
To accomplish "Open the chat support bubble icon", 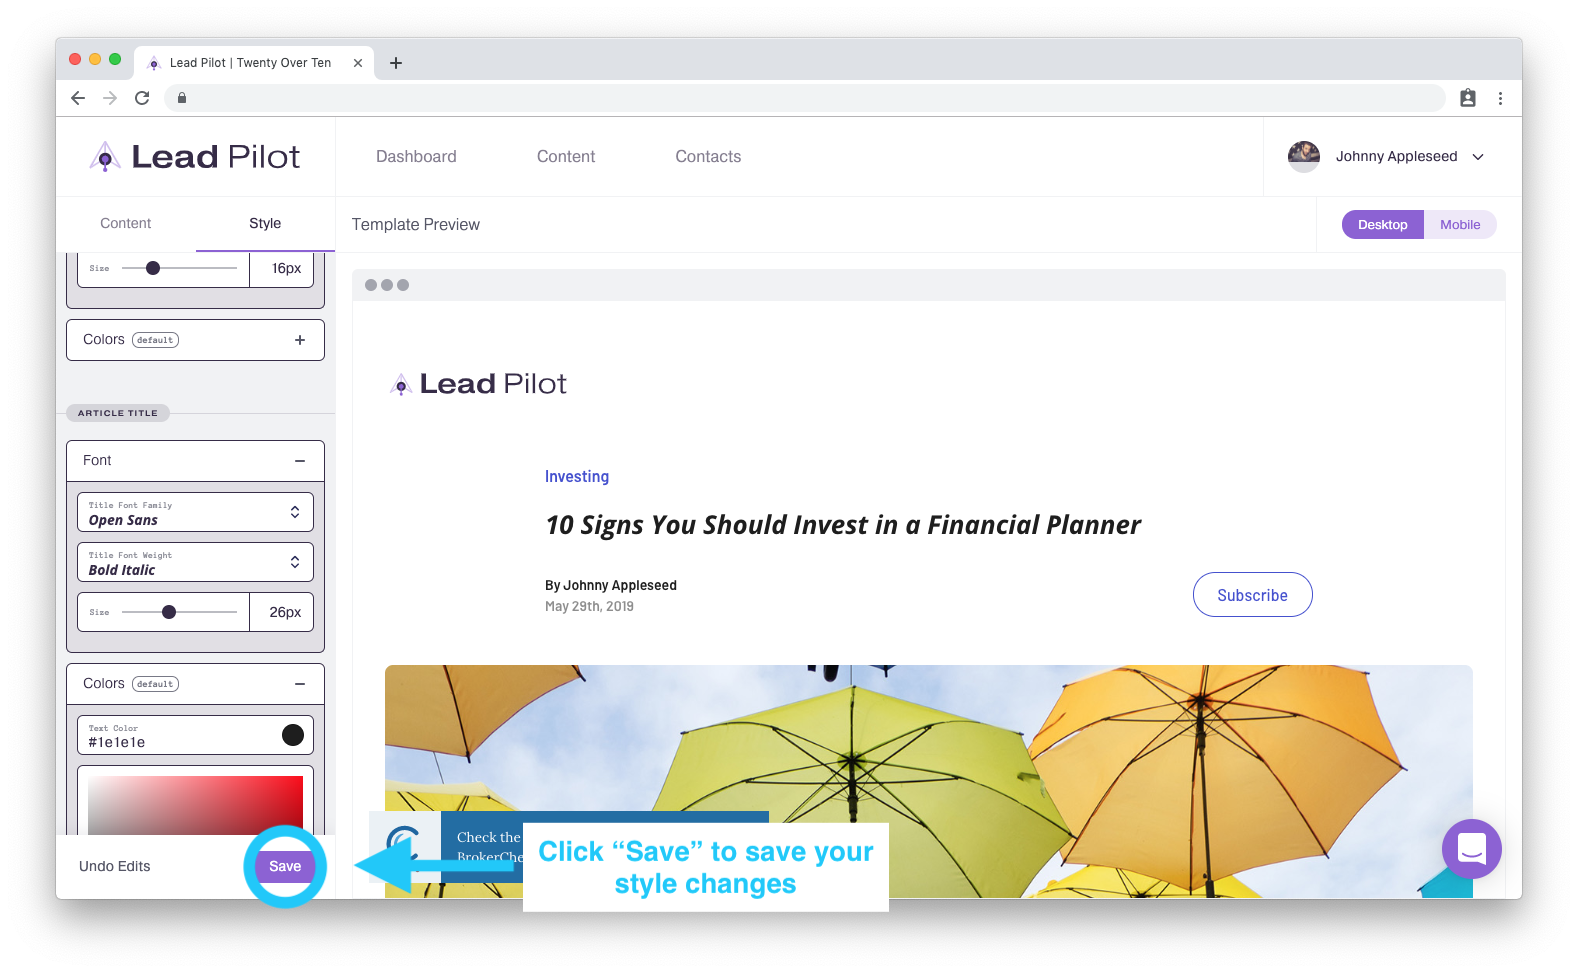I will [x=1471, y=849].
